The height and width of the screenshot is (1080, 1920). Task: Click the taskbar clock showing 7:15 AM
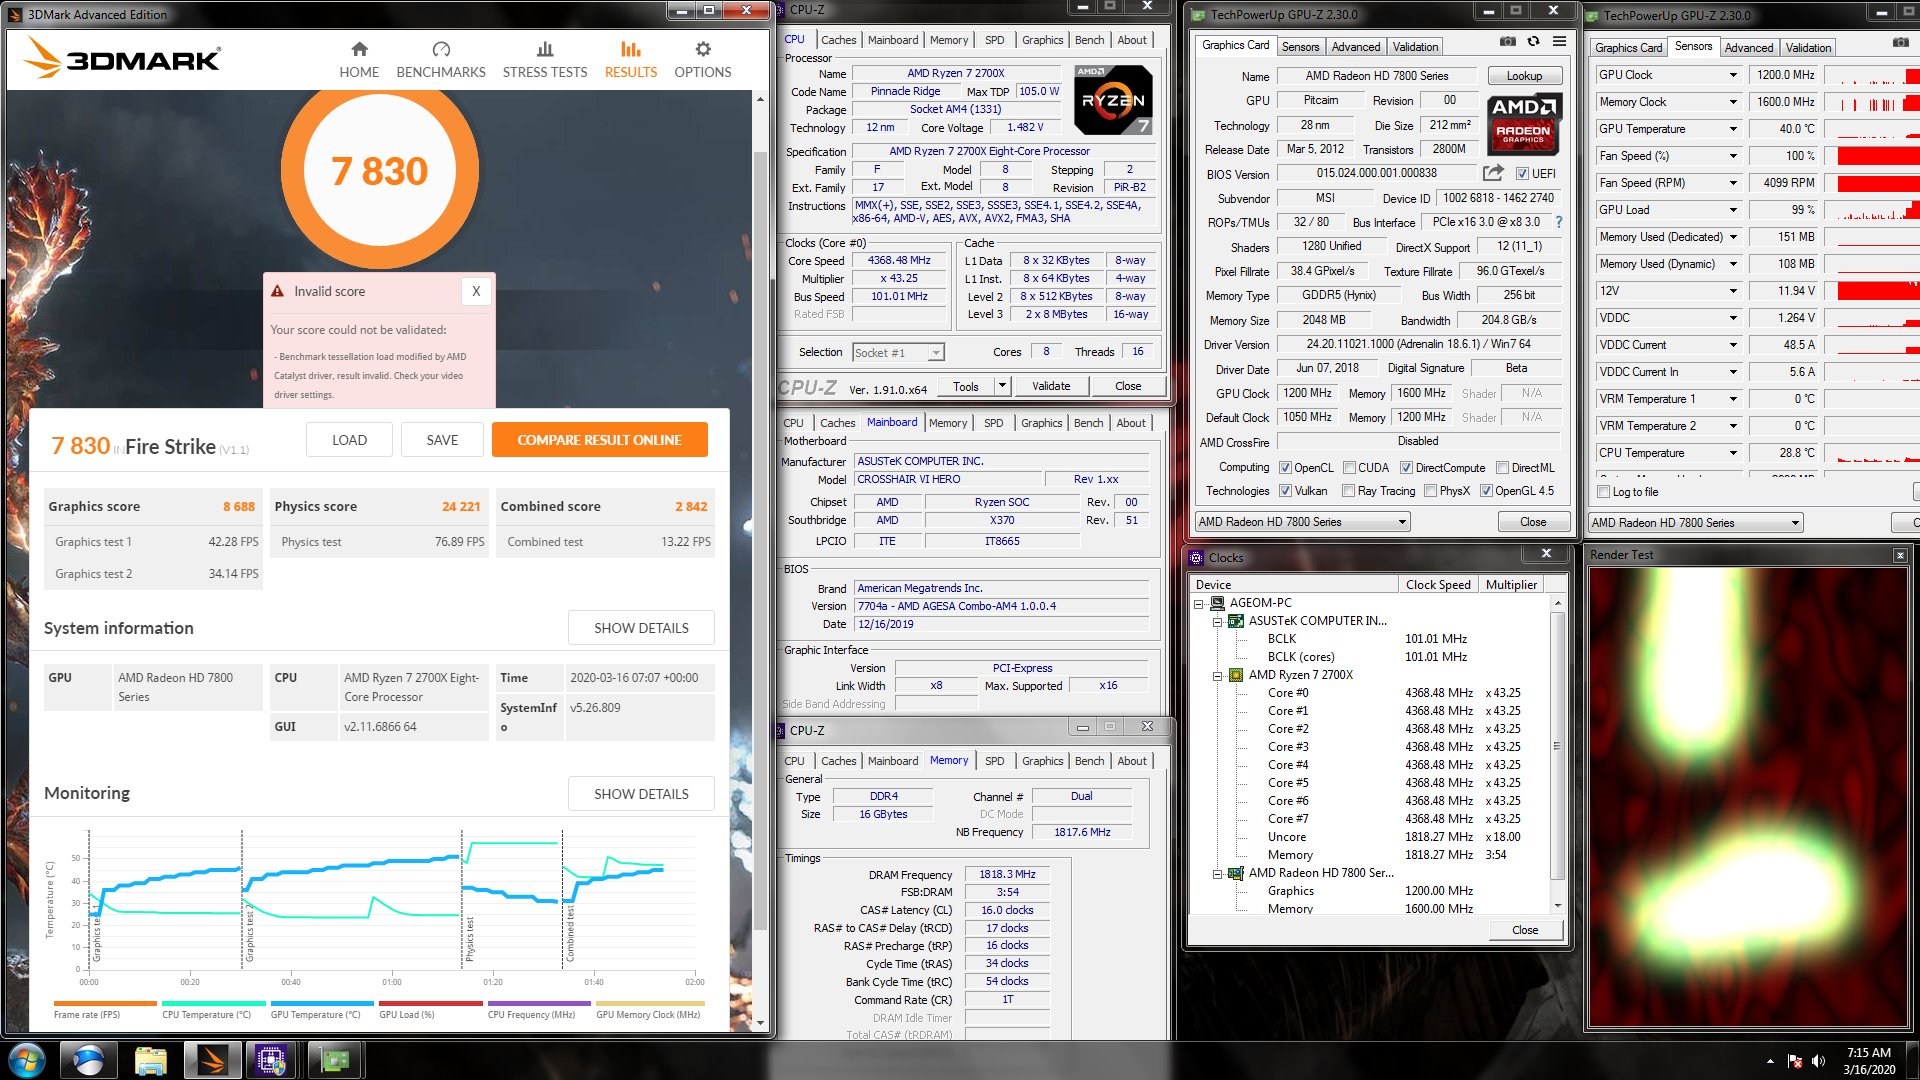(x=1868, y=1060)
